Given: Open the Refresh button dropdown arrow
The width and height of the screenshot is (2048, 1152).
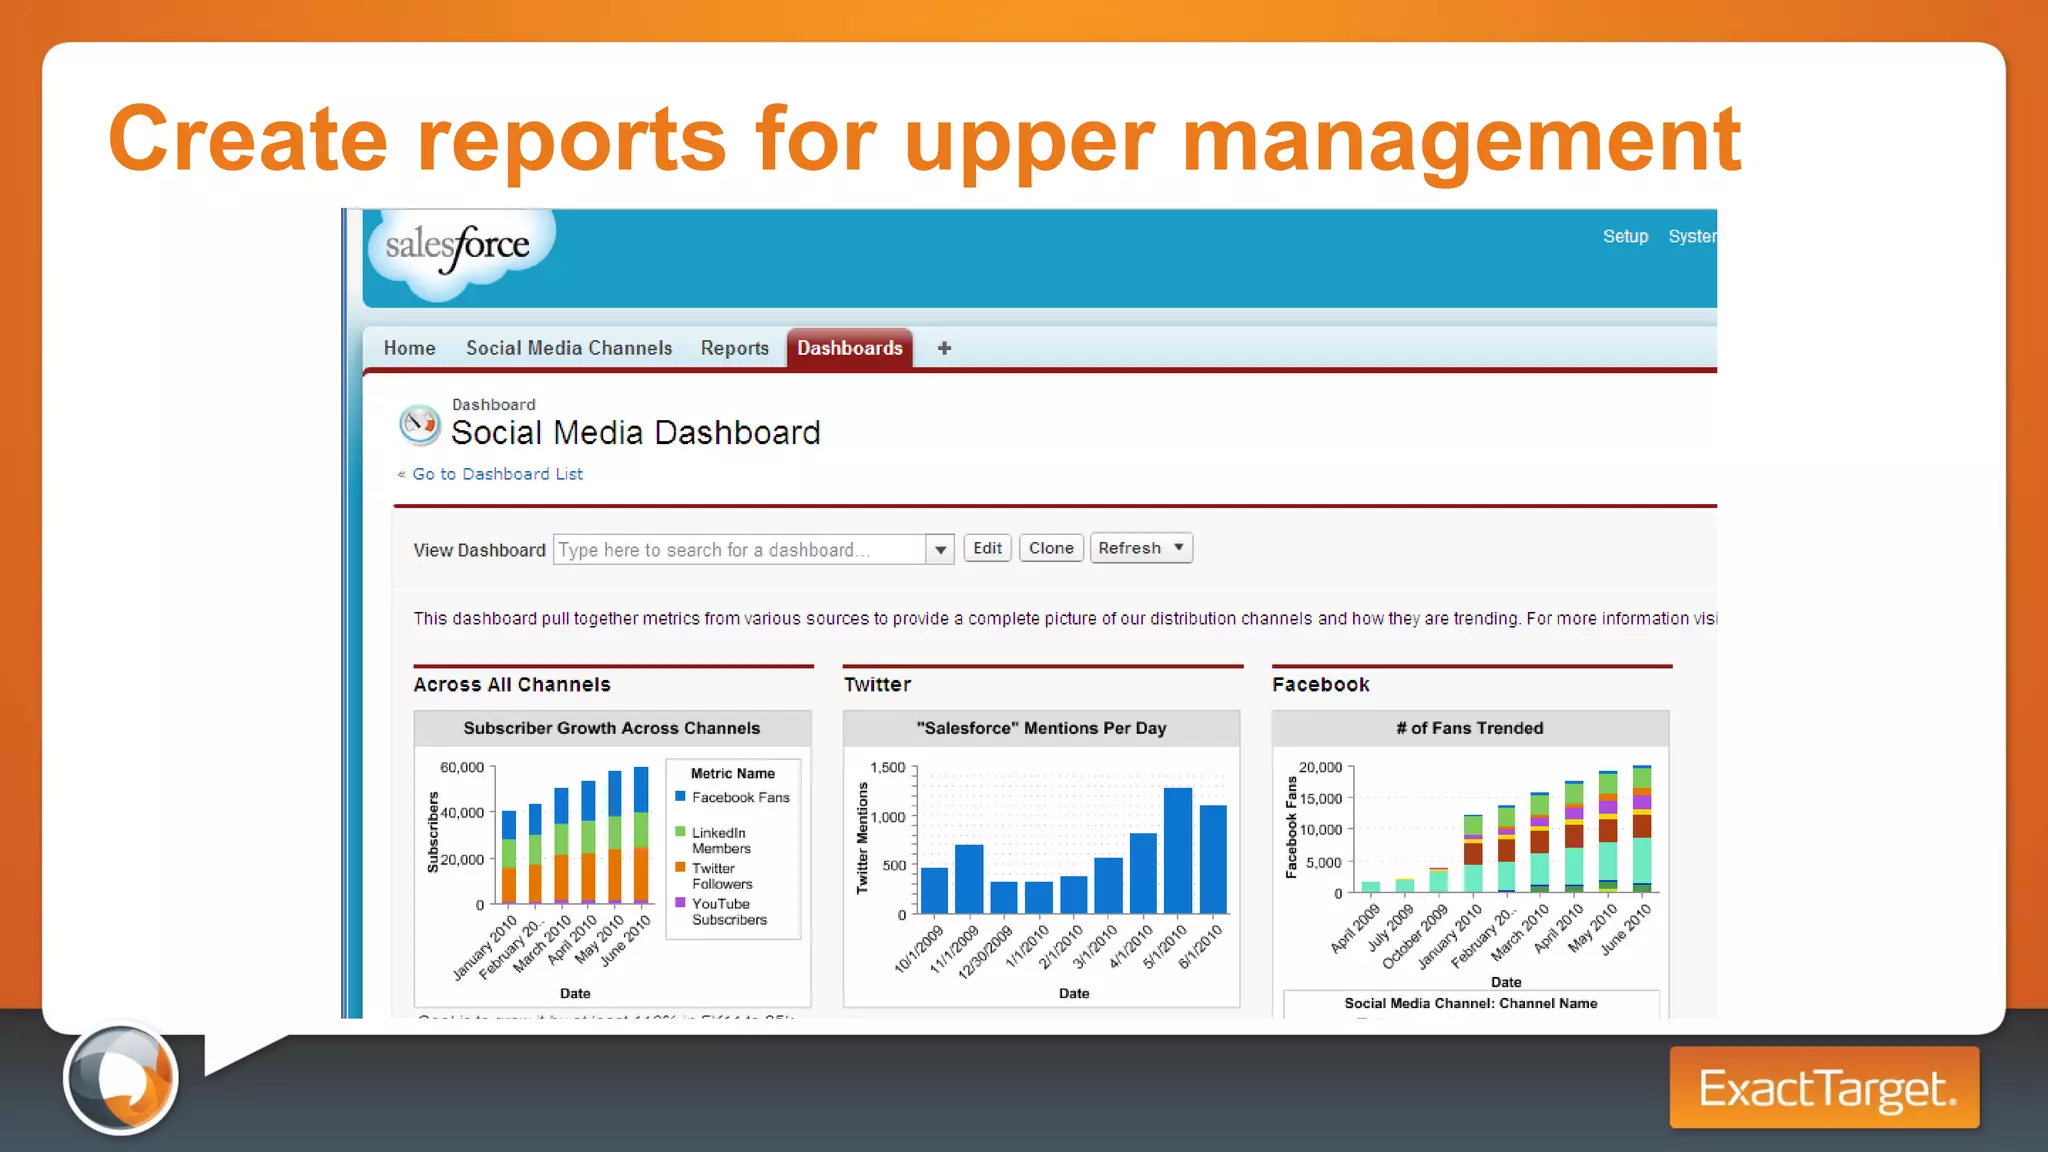Looking at the screenshot, I should click(1179, 548).
